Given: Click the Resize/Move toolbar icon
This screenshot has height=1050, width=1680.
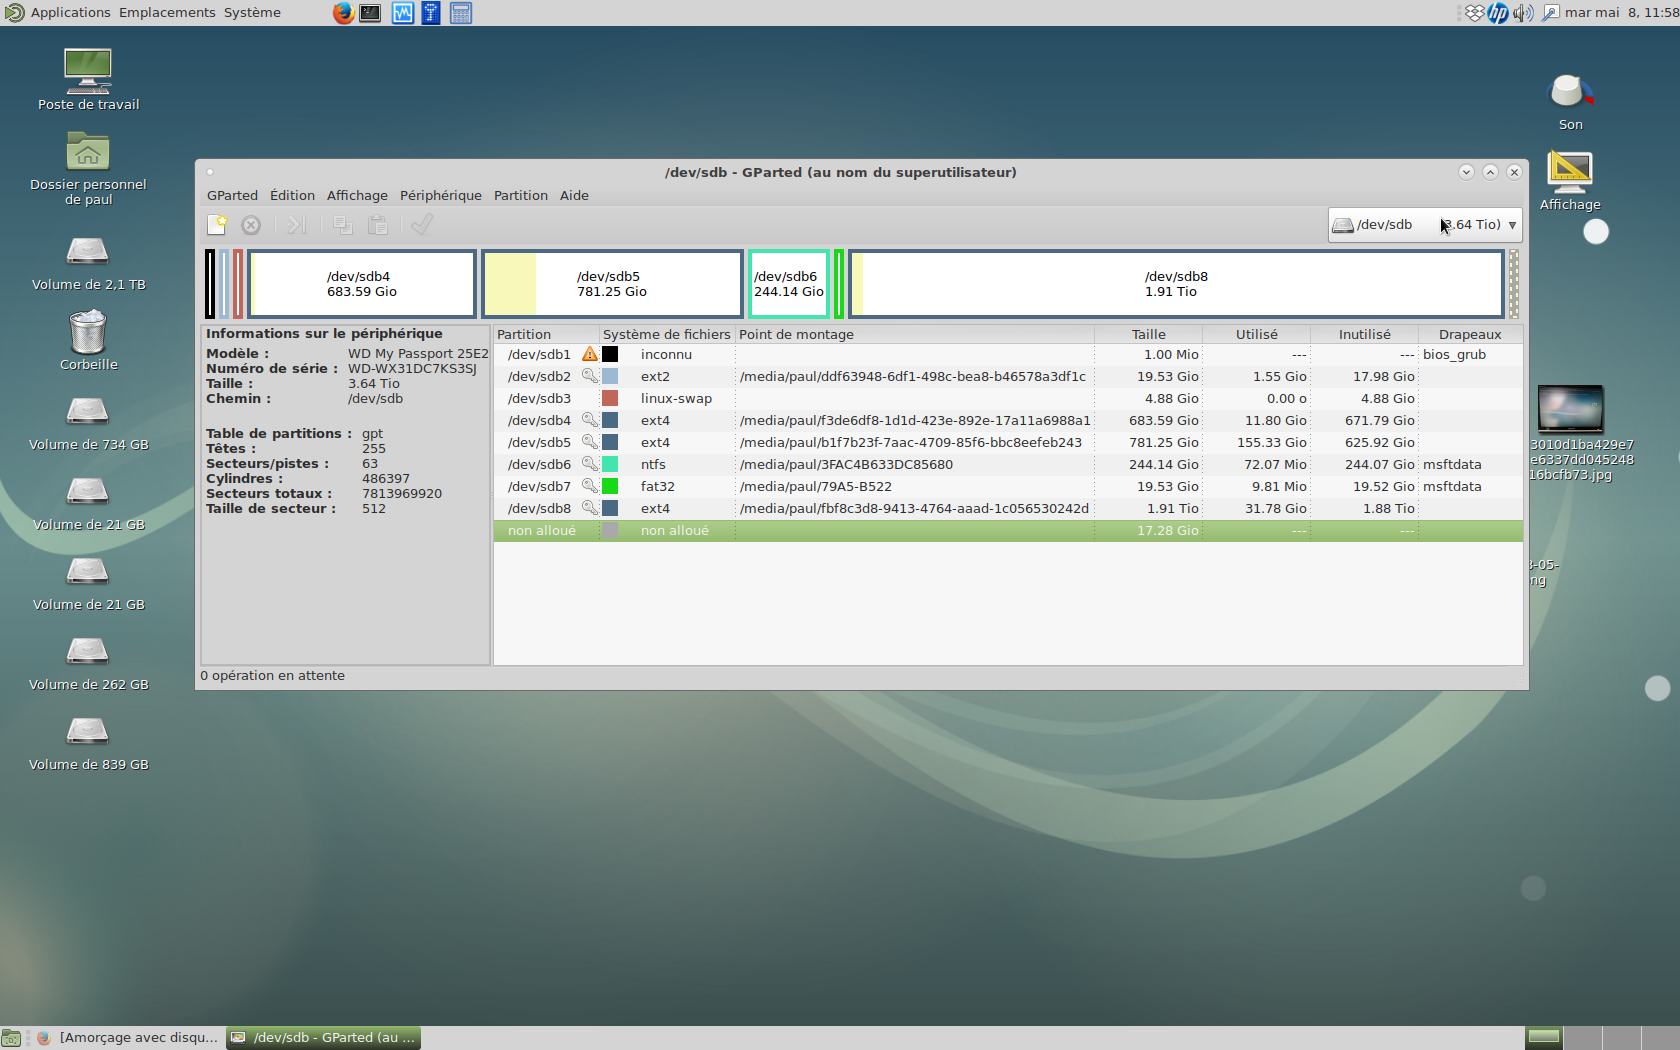Looking at the screenshot, I should point(296,225).
